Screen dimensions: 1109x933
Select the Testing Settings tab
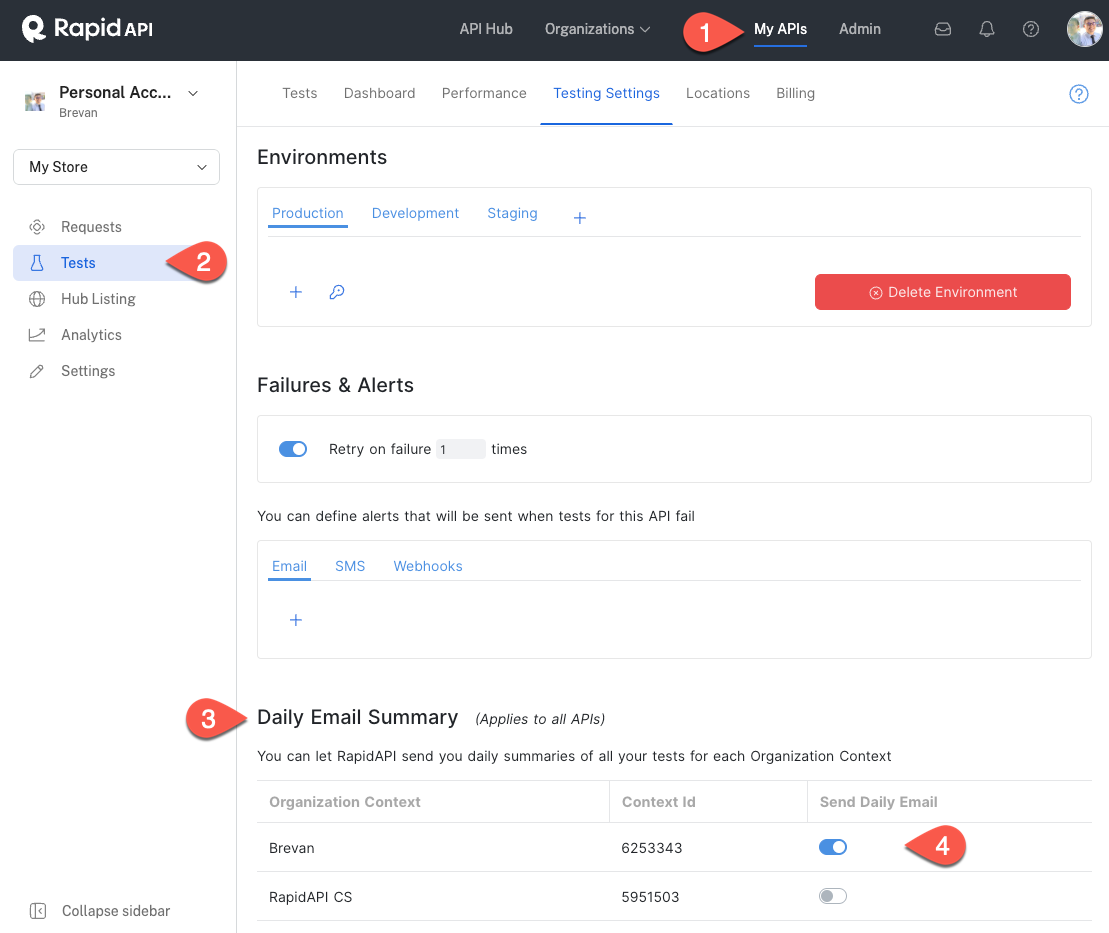tap(606, 93)
